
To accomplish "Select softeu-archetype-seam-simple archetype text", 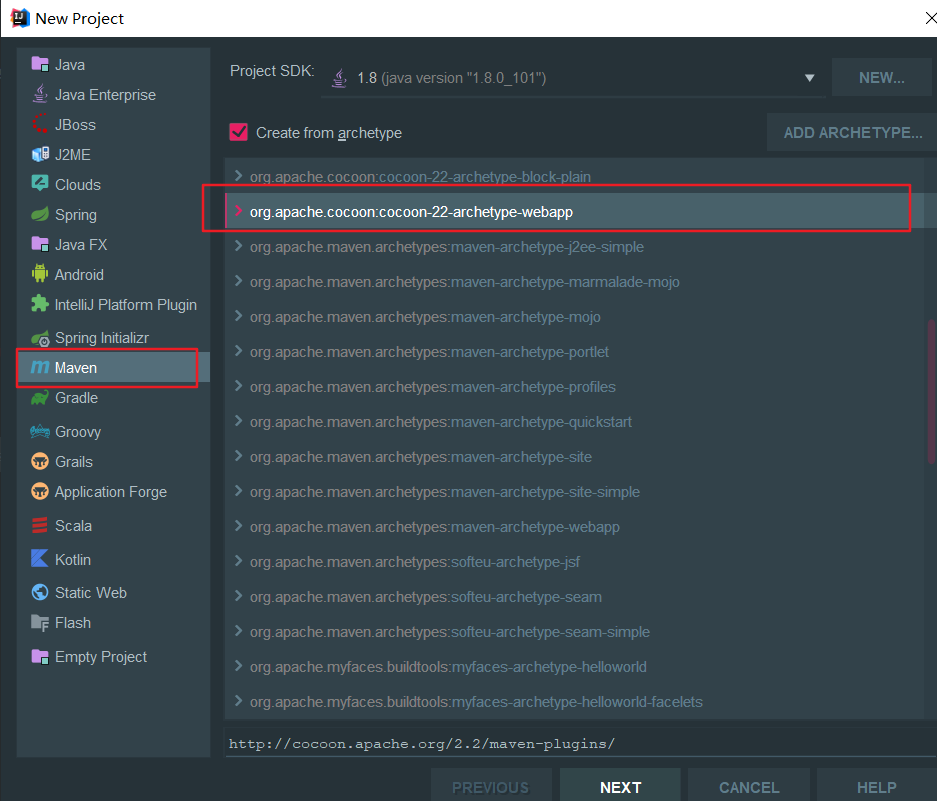I will point(449,632).
